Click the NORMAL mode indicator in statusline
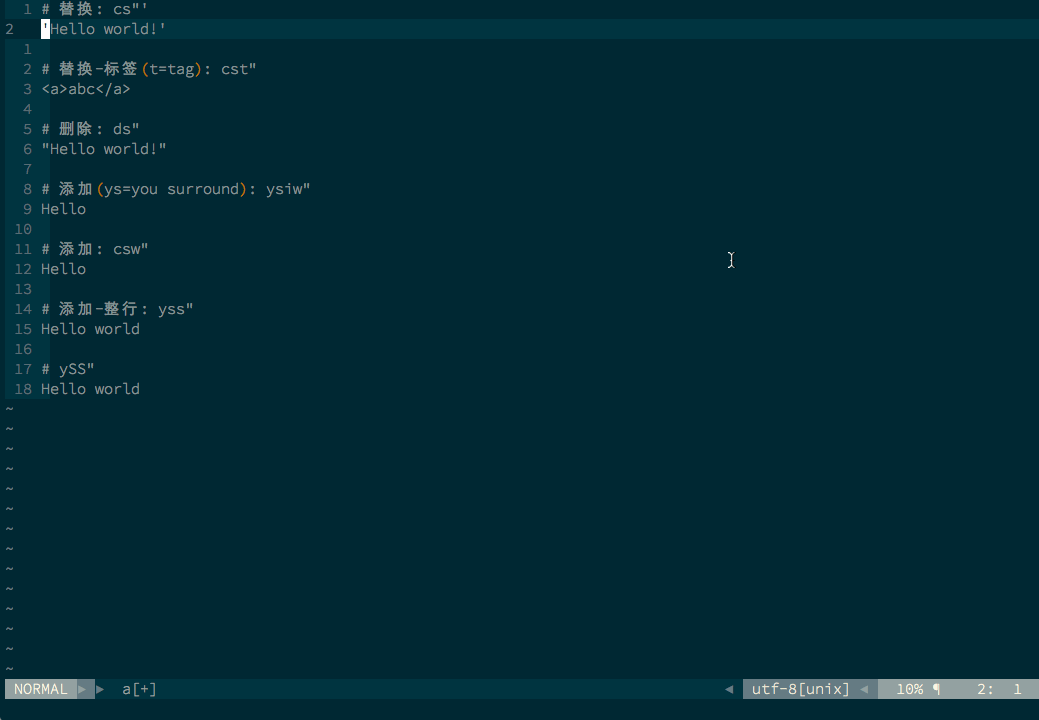The height and width of the screenshot is (720, 1039). [x=39, y=689]
